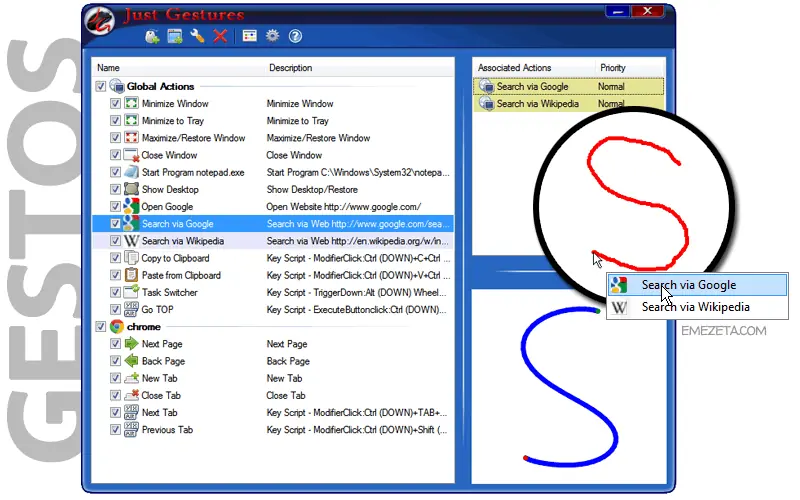The height and width of the screenshot is (500, 800).
Task: Toggle the Next Tab checkbox
Action: [115, 412]
